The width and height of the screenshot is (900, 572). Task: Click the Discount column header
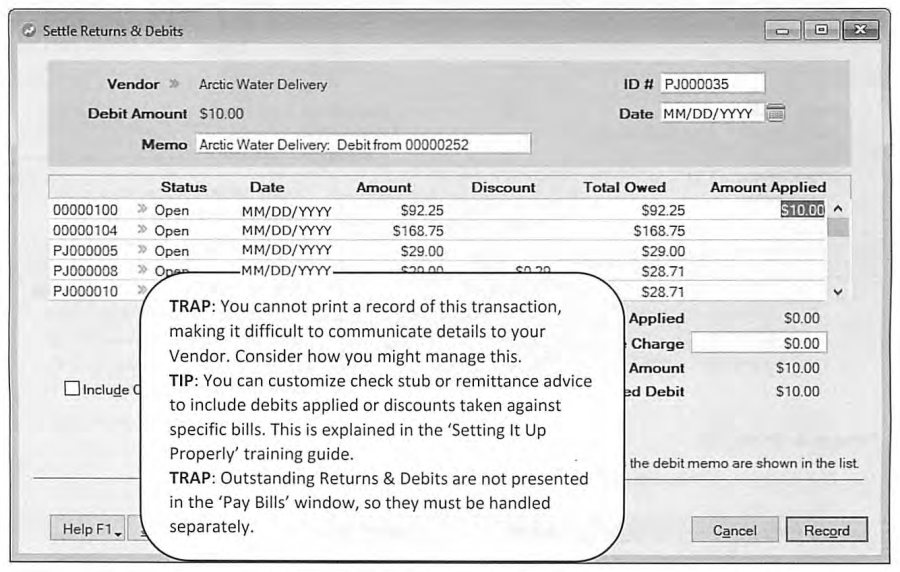pos(503,187)
